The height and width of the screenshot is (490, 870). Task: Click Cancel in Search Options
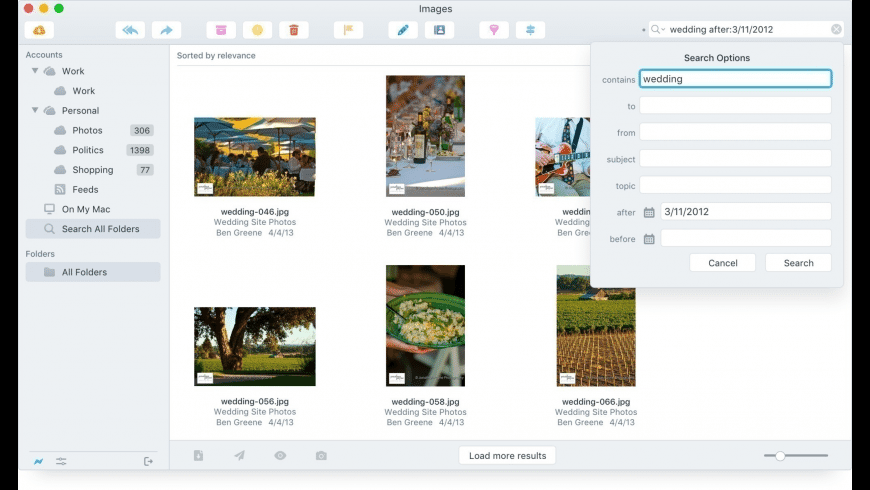pos(722,263)
